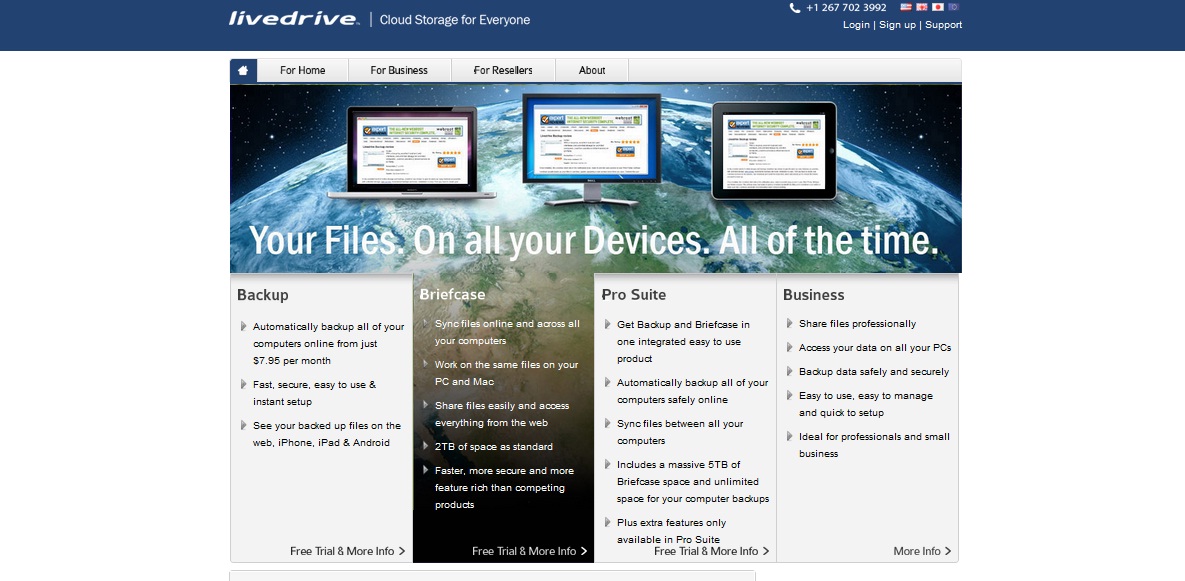Open the For Home menu
The height and width of the screenshot is (581, 1185).
click(303, 70)
